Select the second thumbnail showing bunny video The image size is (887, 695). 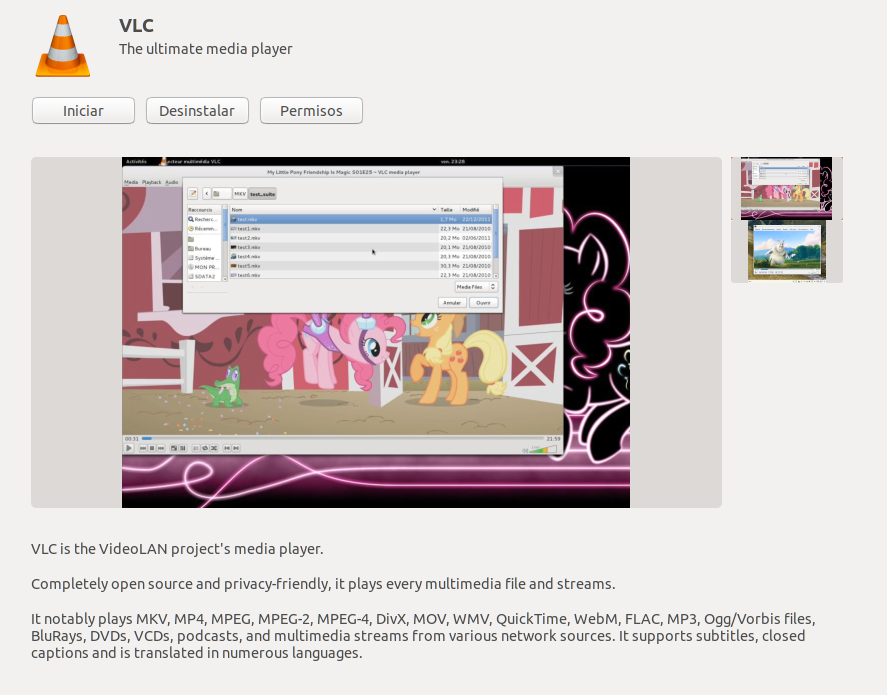pyautogui.click(x=786, y=252)
